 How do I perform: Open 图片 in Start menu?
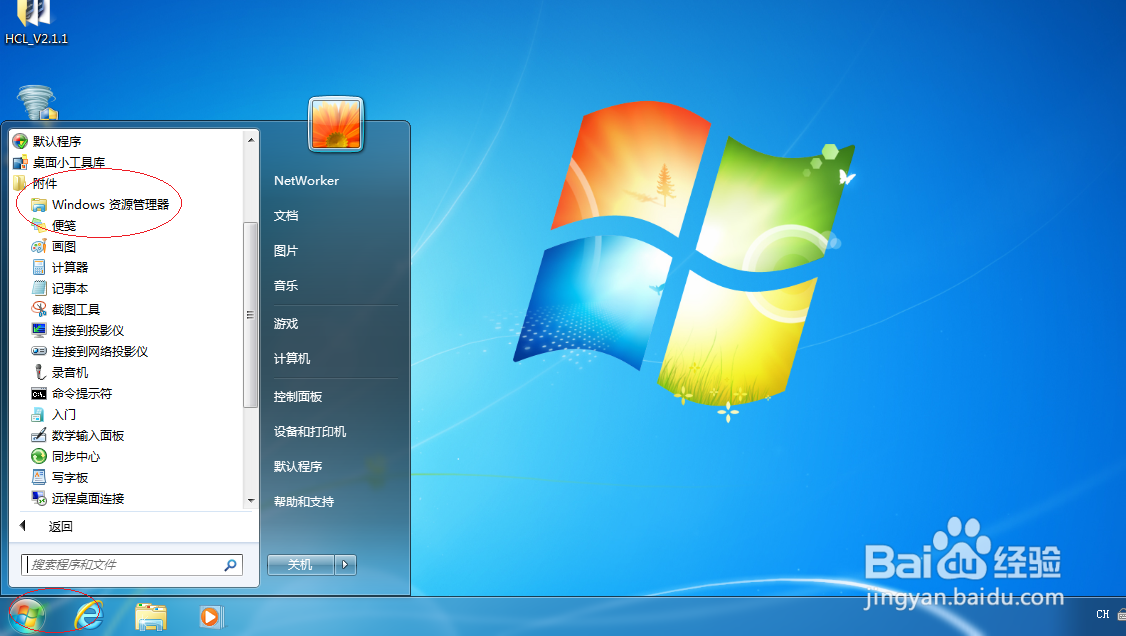286,251
